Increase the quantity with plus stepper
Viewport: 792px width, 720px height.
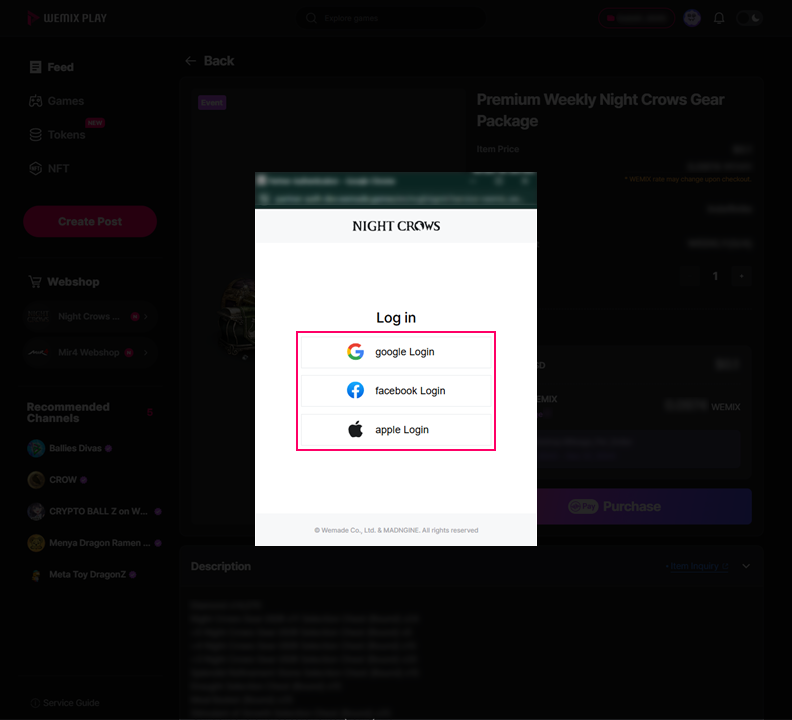click(x=741, y=276)
